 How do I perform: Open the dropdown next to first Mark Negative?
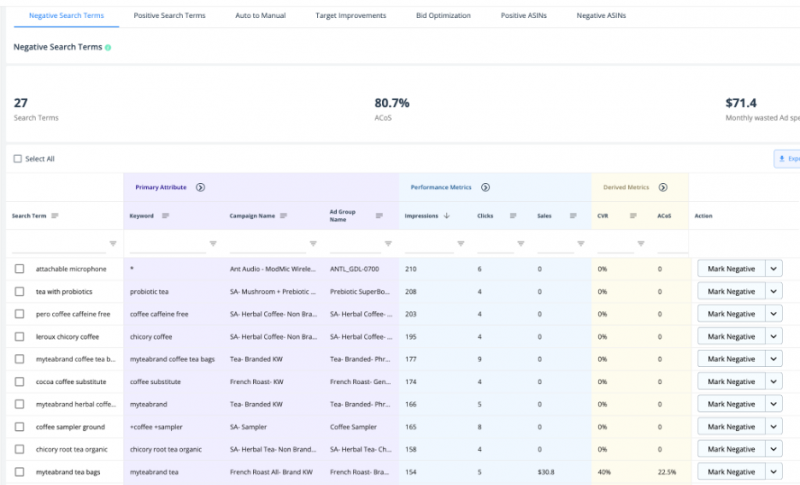pos(774,268)
